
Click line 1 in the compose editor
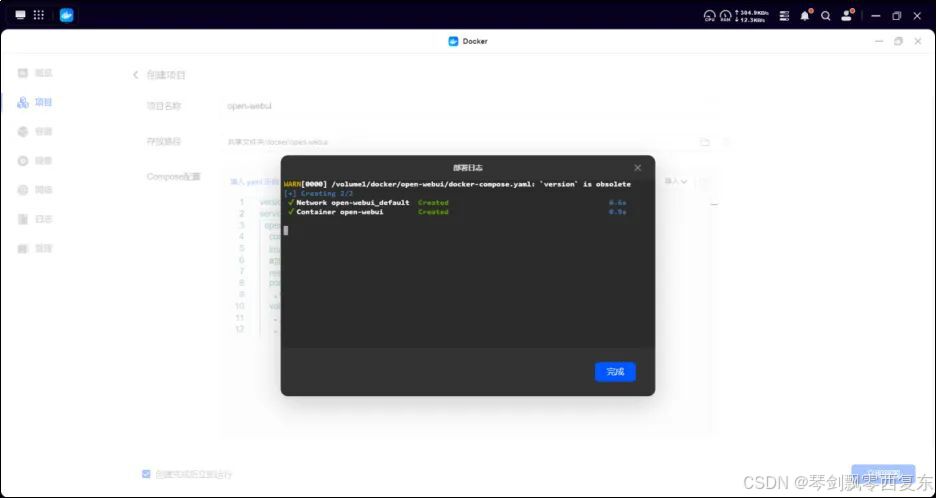(241, 202)
